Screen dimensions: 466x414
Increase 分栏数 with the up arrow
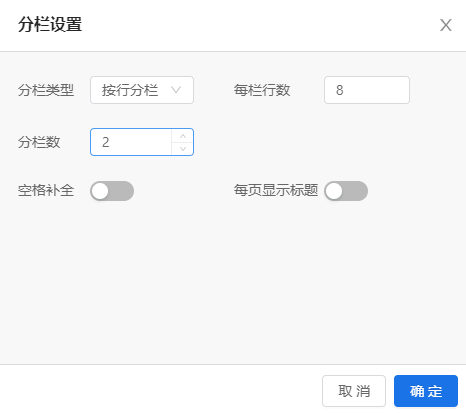(x=183, y=136)
